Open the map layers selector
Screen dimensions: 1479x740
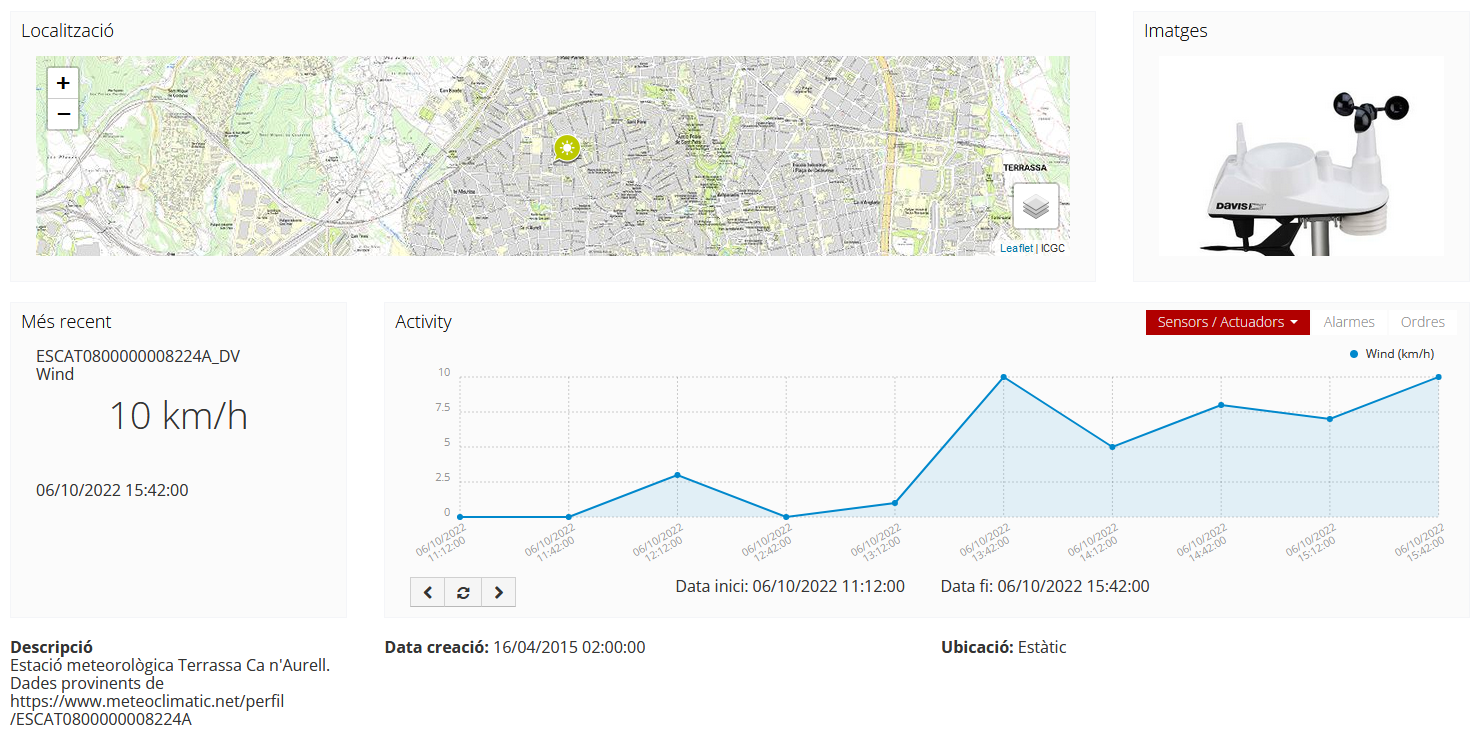(x=1036, y=207)
